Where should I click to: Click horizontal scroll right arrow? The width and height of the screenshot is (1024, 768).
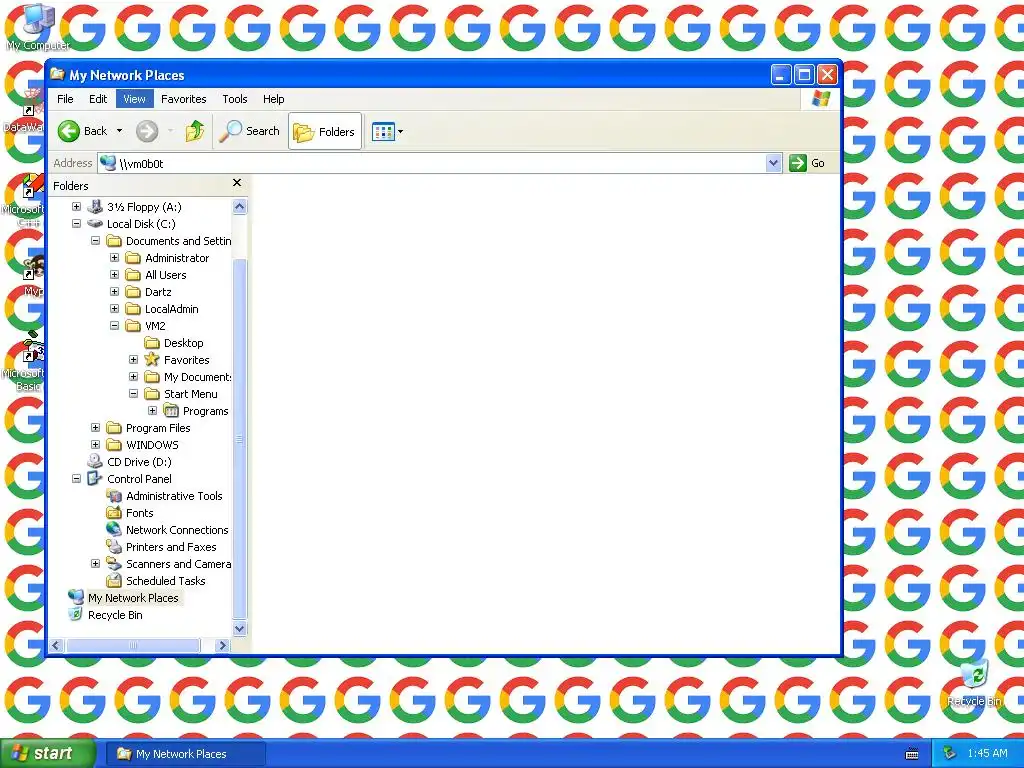tap(223, 645)
